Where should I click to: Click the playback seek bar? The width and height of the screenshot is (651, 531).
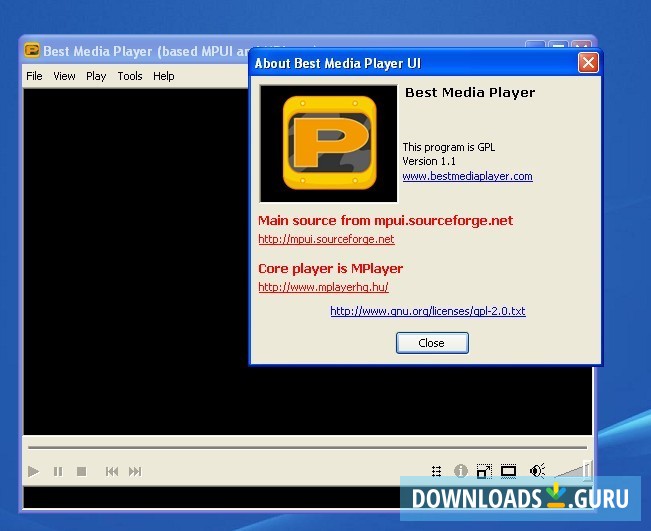point(307,448)
